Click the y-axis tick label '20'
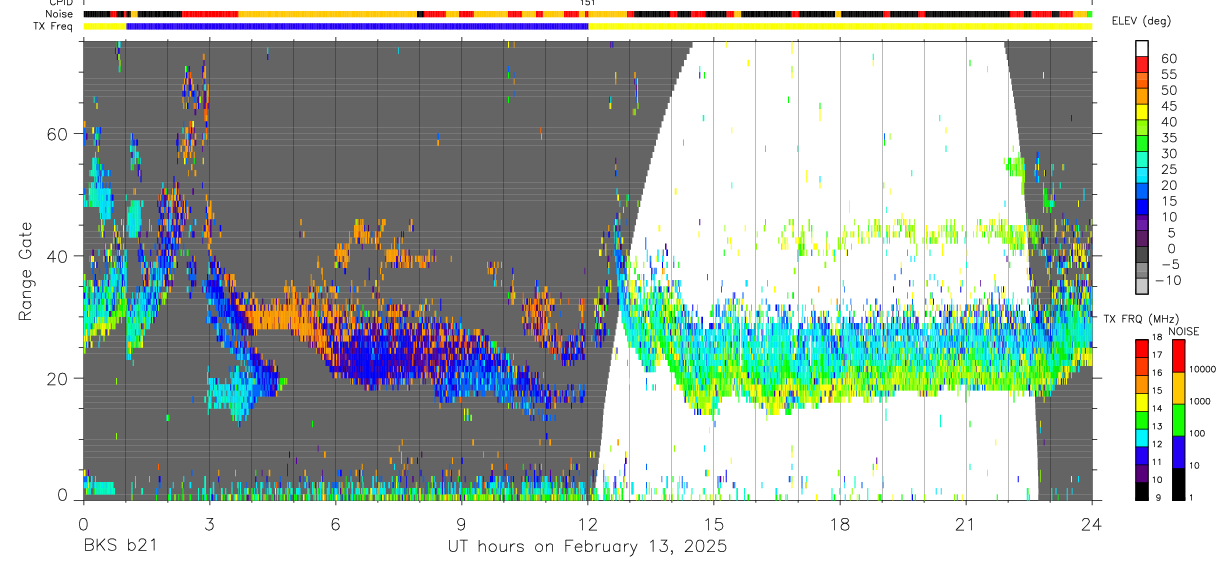This screenshot has width=1228, height=567. 58,378
